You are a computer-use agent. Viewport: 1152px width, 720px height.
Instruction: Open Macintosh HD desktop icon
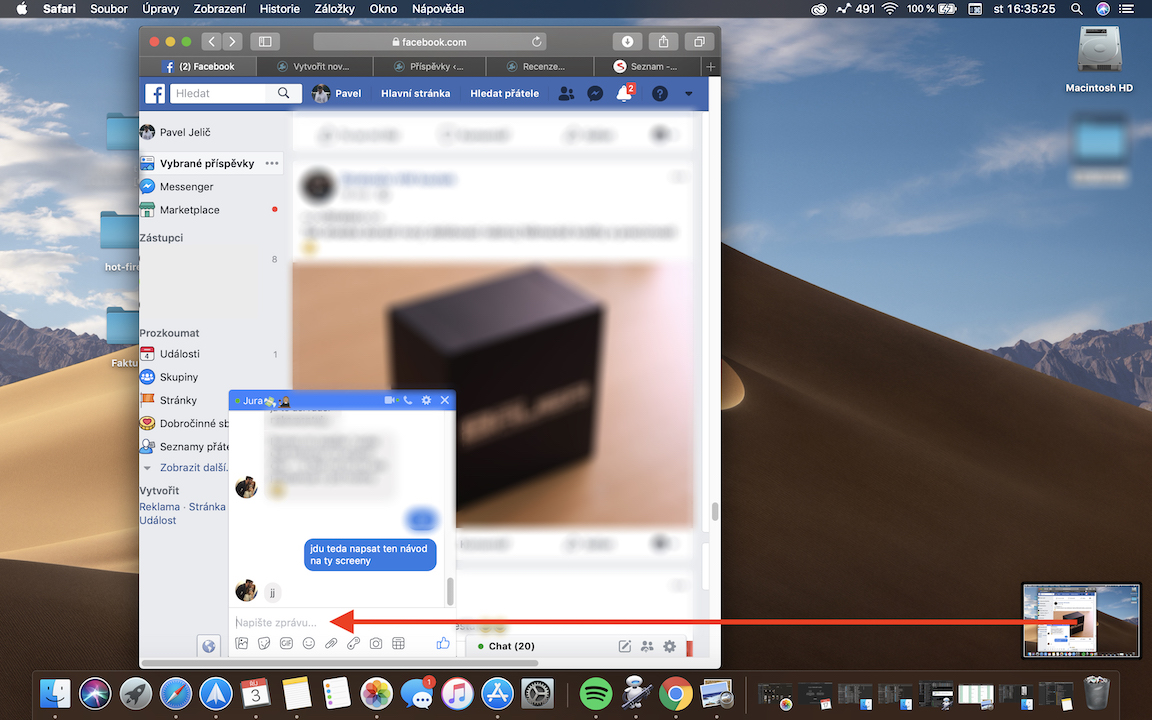tap(1099, 59)
